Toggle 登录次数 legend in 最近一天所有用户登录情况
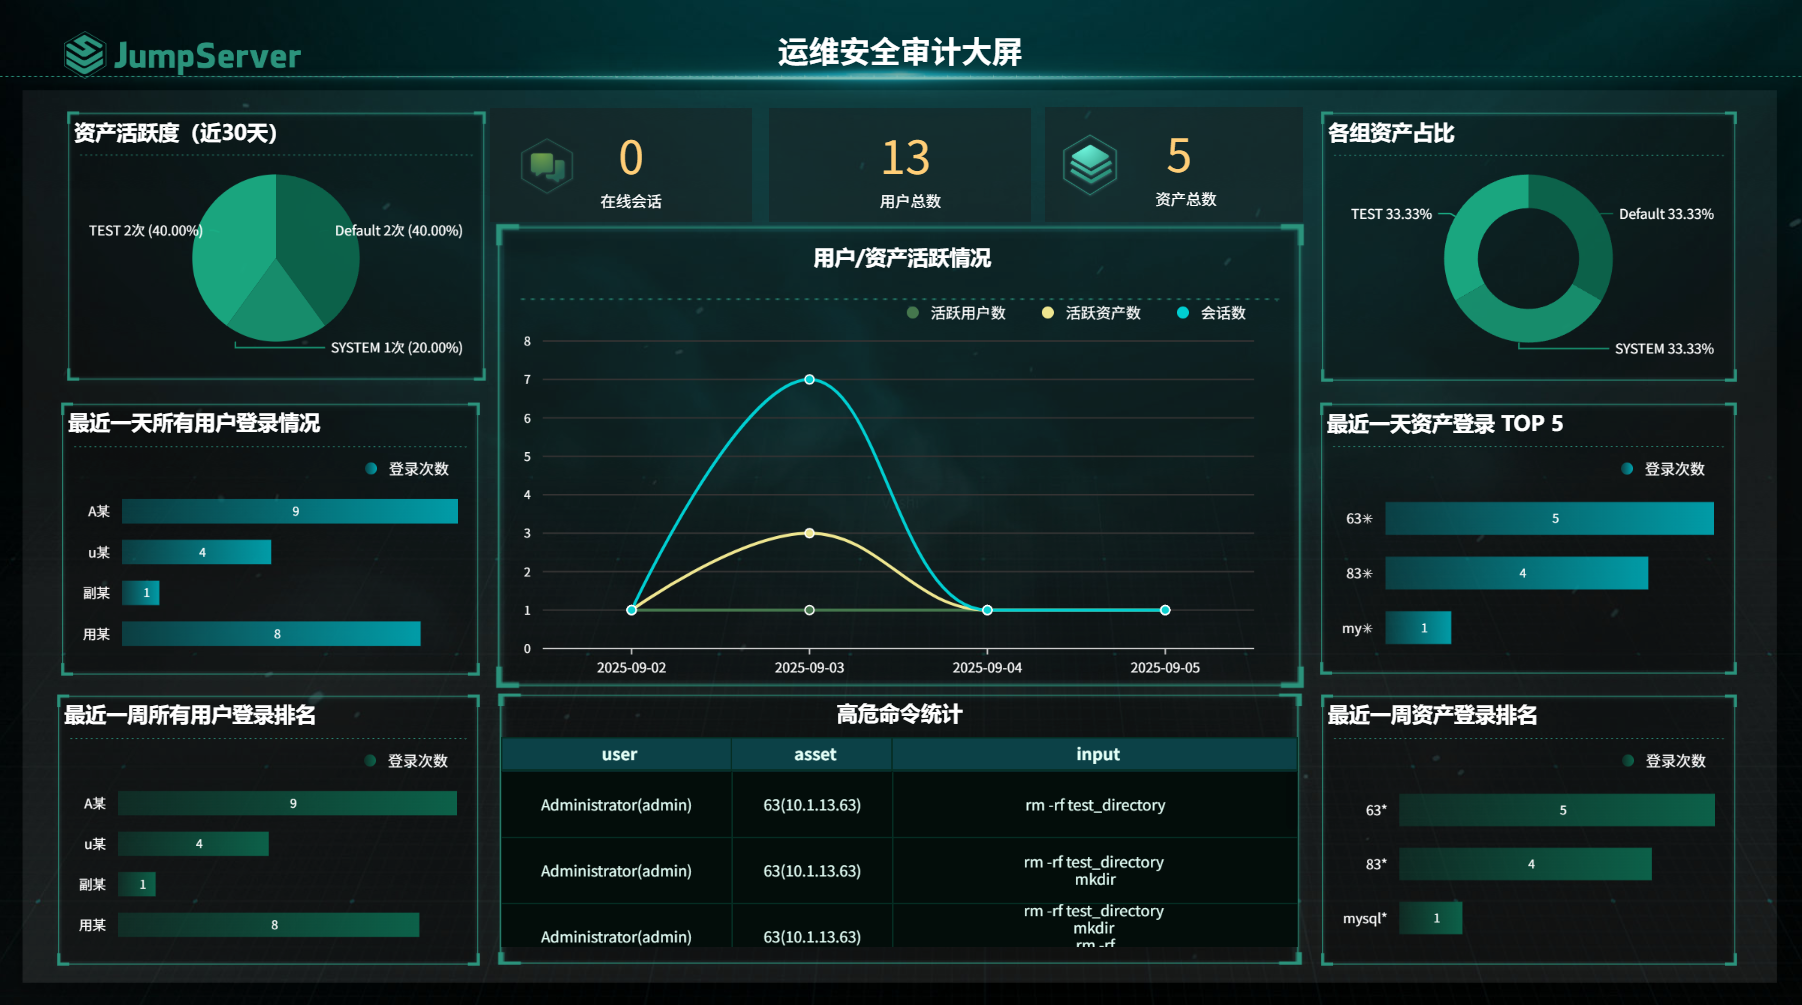Screen dimensions: 1802x1005 point(407,469)
